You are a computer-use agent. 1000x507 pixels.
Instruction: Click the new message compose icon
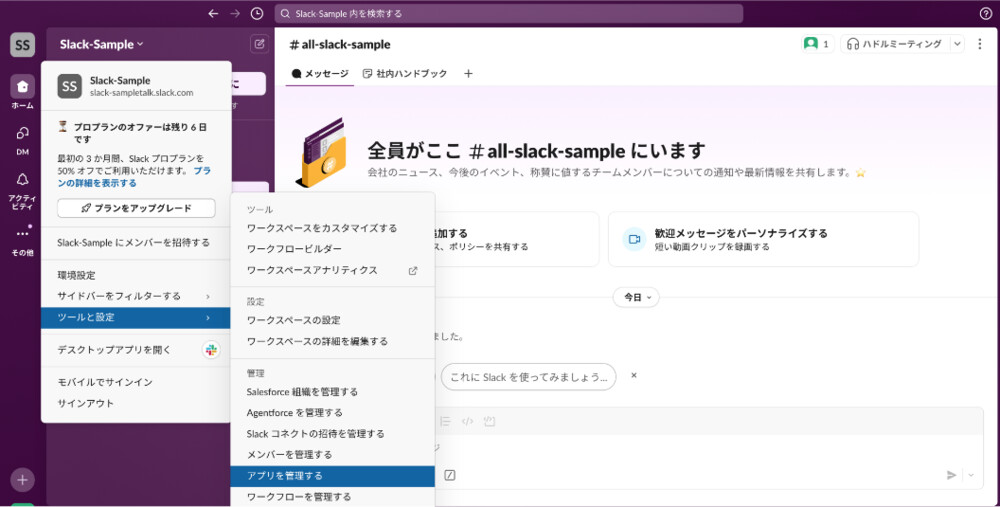click(x=259, y=44)
